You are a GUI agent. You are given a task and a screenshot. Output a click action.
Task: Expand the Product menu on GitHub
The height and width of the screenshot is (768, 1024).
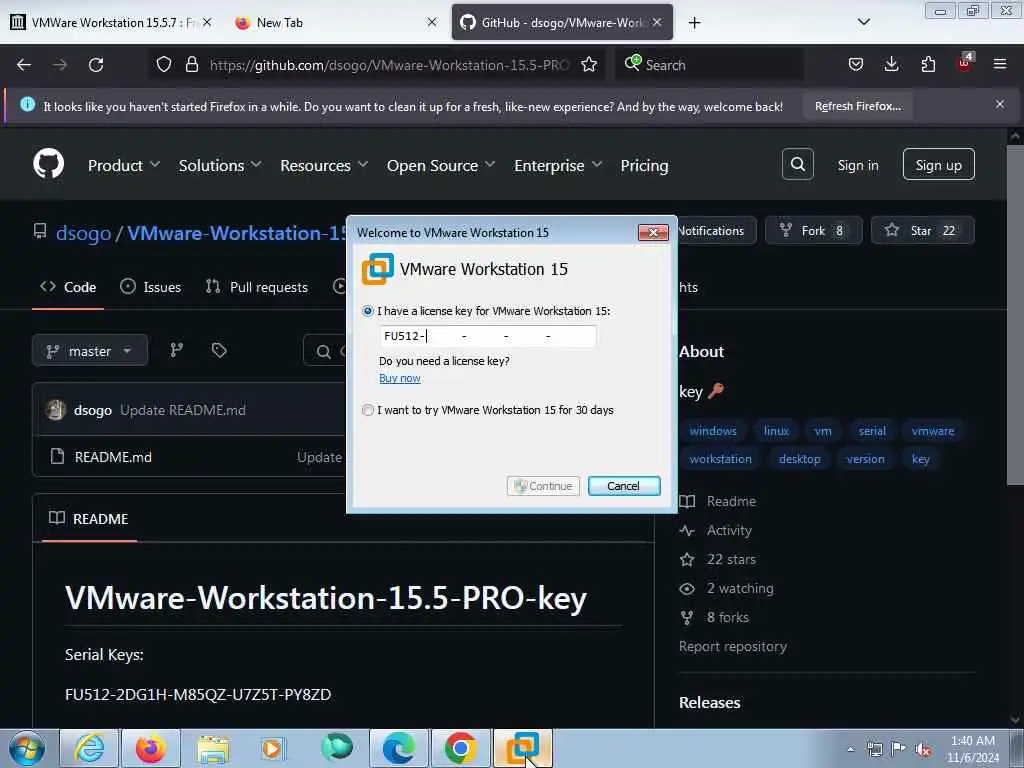123,165
